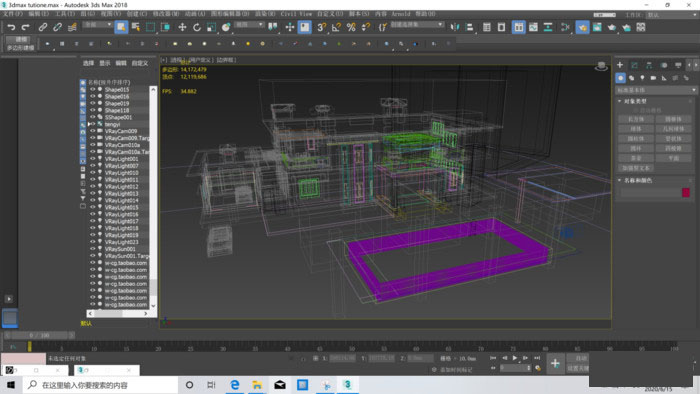Collapse the Object Type rollout
This screenshot has height=394, width=700.
point(620,101)
